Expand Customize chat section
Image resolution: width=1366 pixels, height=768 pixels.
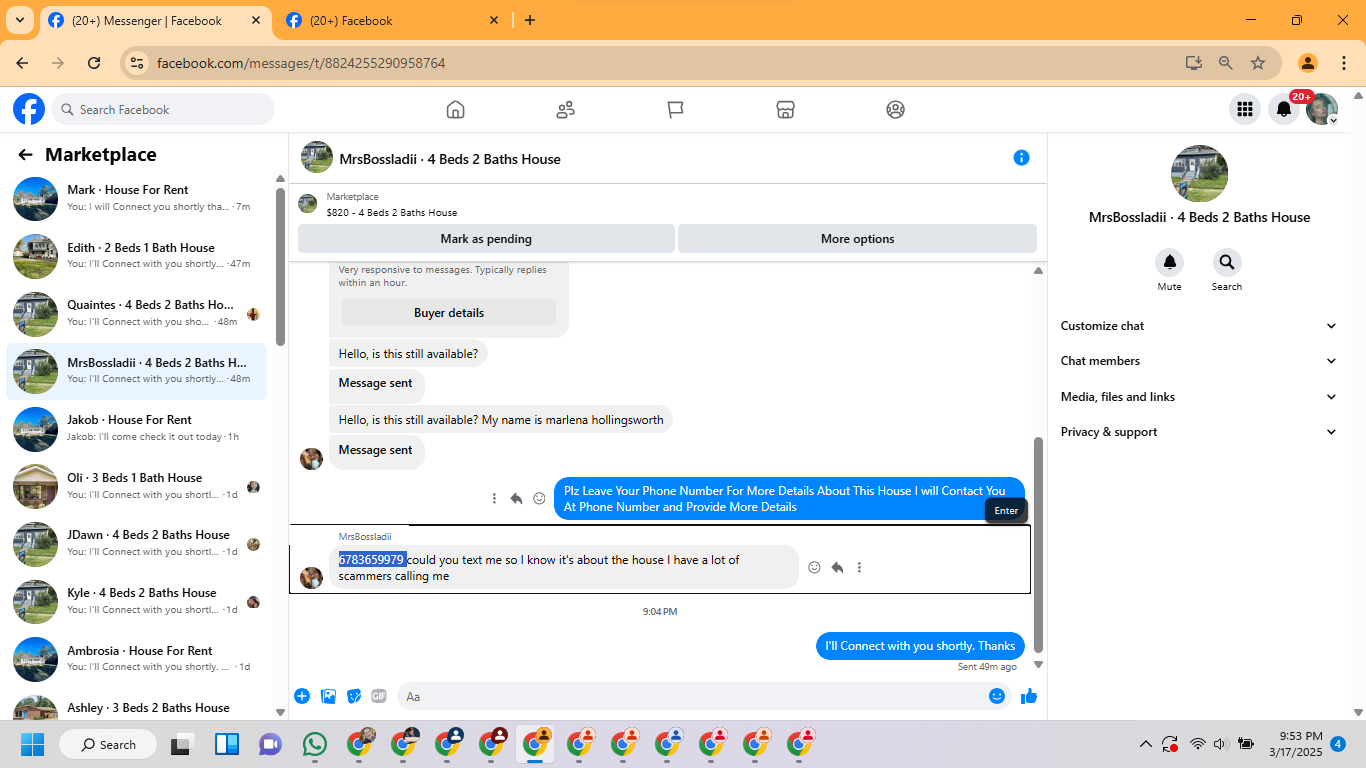[1199, 326]
